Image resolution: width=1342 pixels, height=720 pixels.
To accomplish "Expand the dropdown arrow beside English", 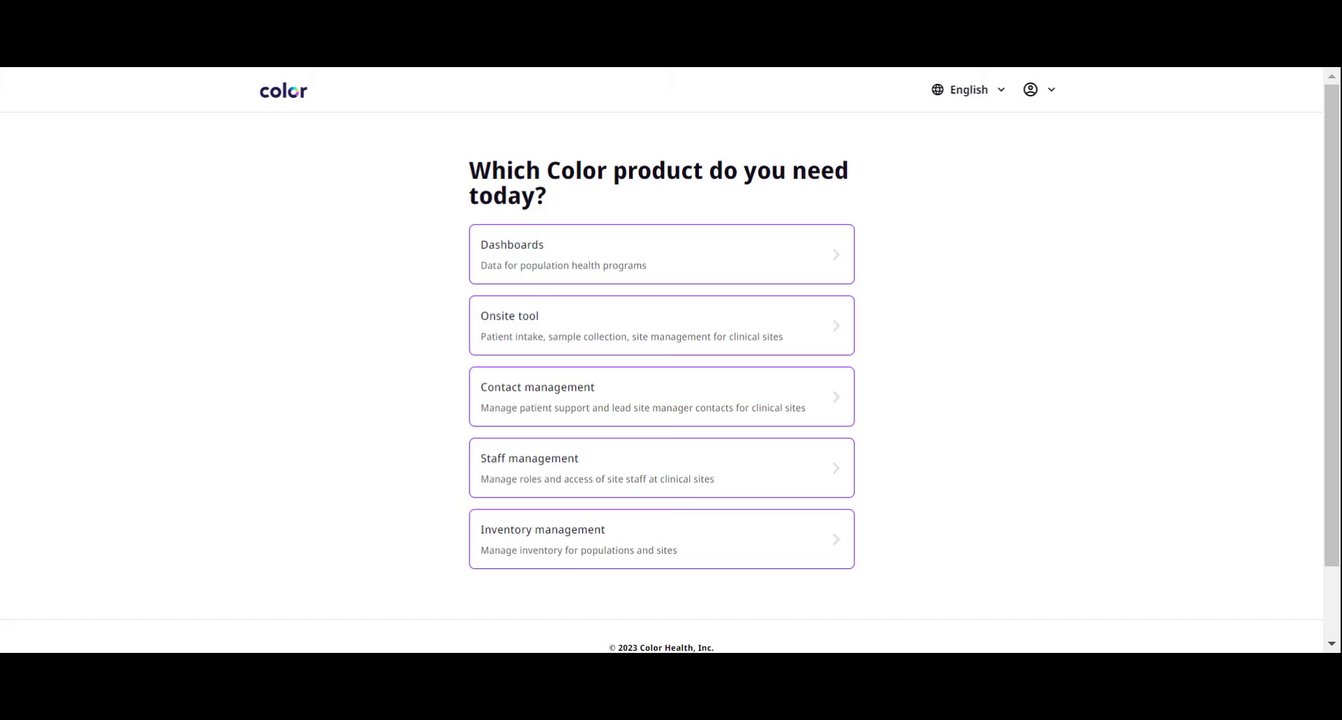I will 1001,90.
